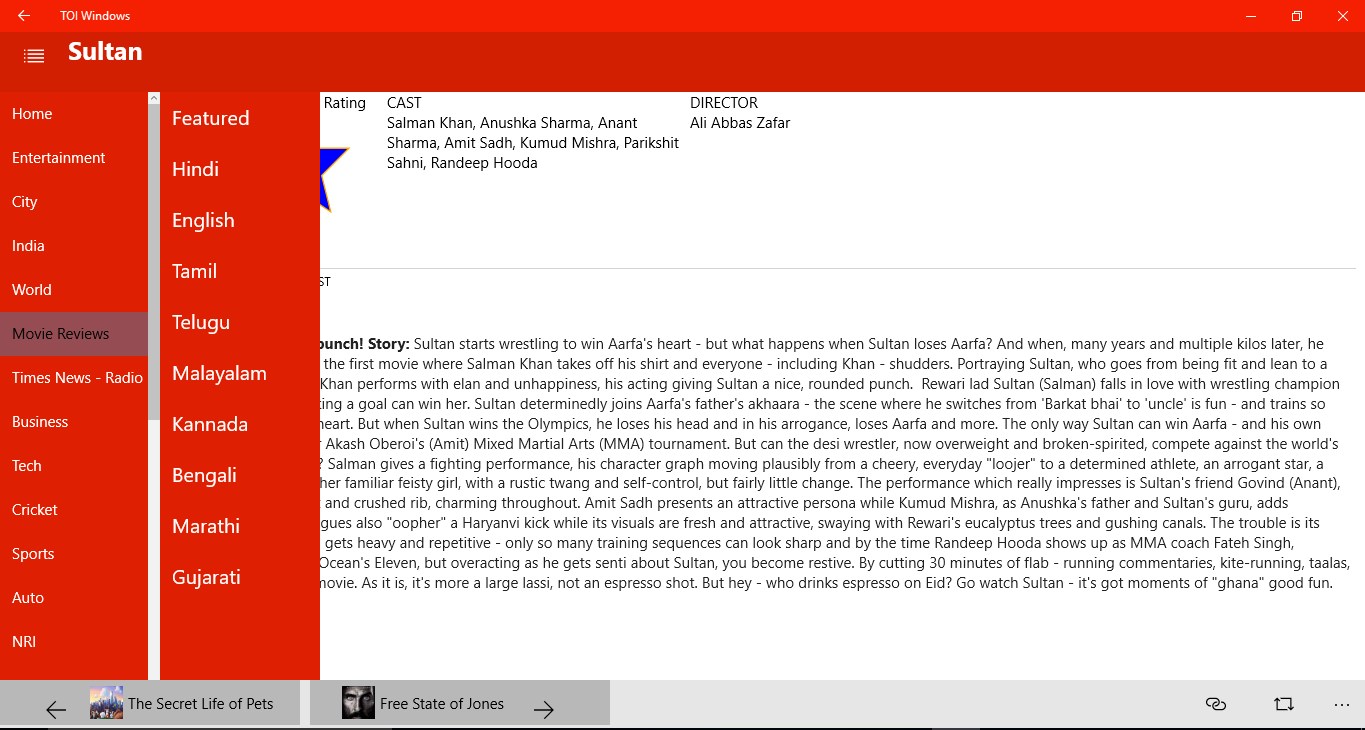Copy the review link using the link icon

click(1215, 704)
